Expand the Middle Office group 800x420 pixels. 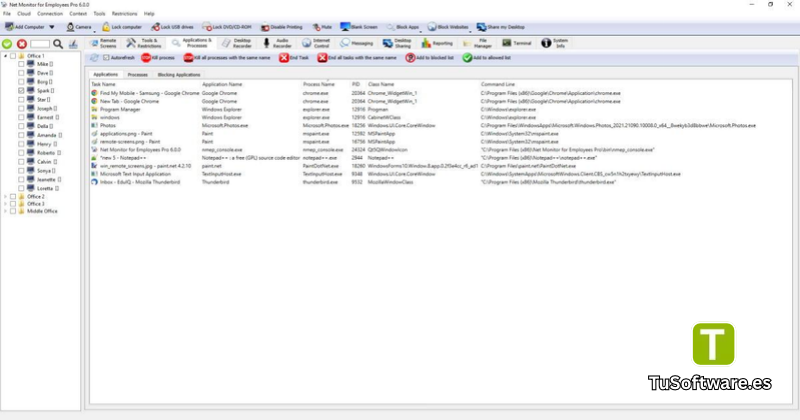click(6, 211)
